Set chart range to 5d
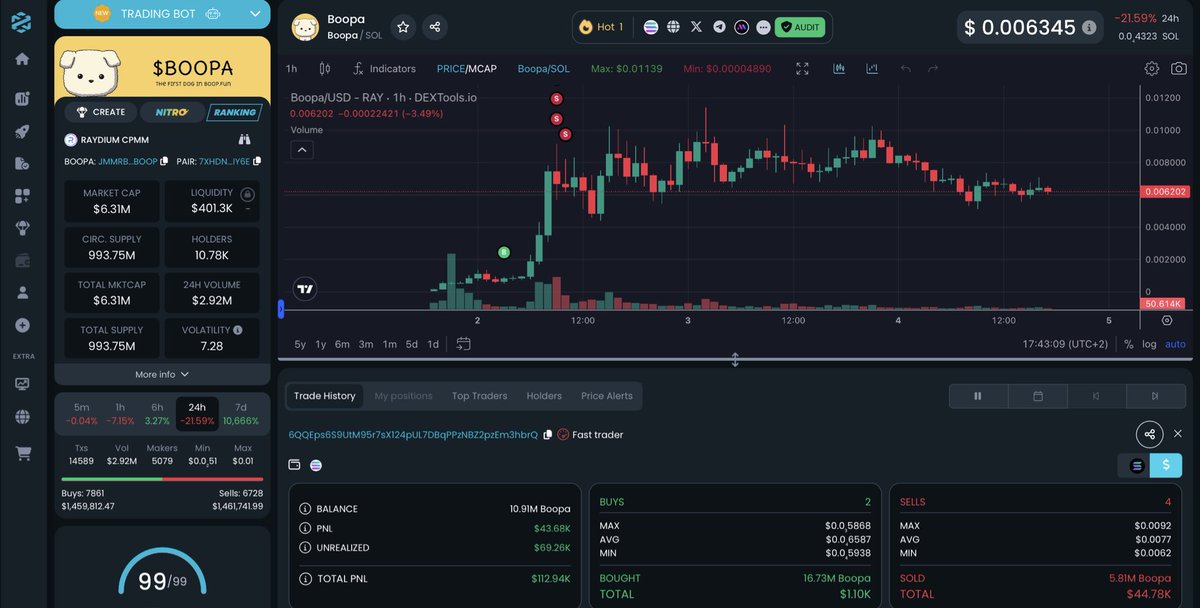1200x608 pixels. tap(412, 344)
